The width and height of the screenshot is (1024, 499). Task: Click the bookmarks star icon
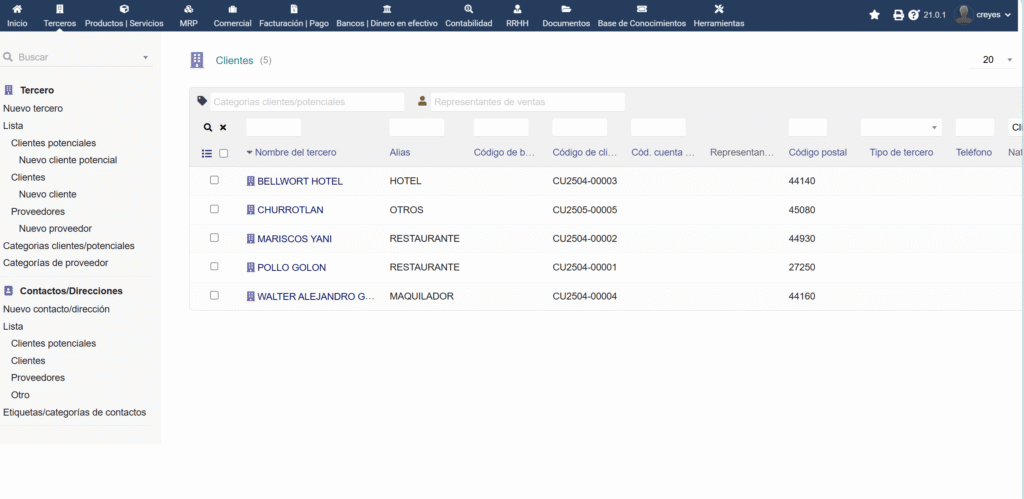[x=875, y=15]
